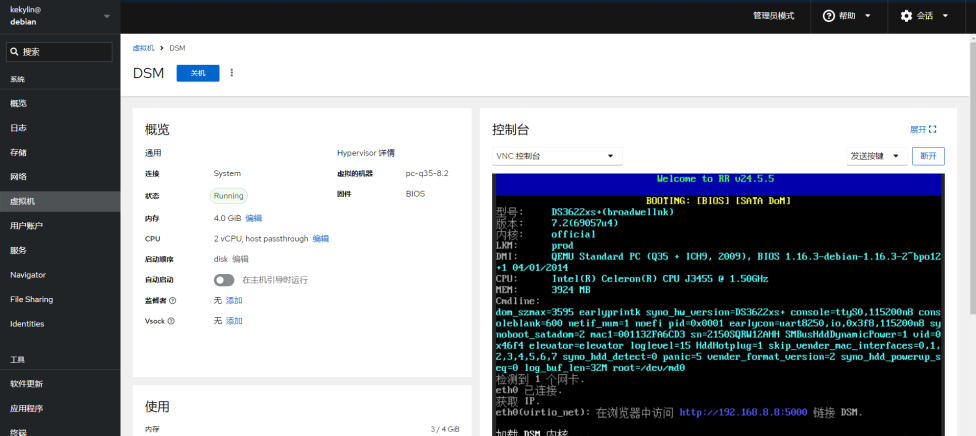This screenshot has width=976, height=436.
Task: Edit the CPU setting link
Action: [321, 239]
